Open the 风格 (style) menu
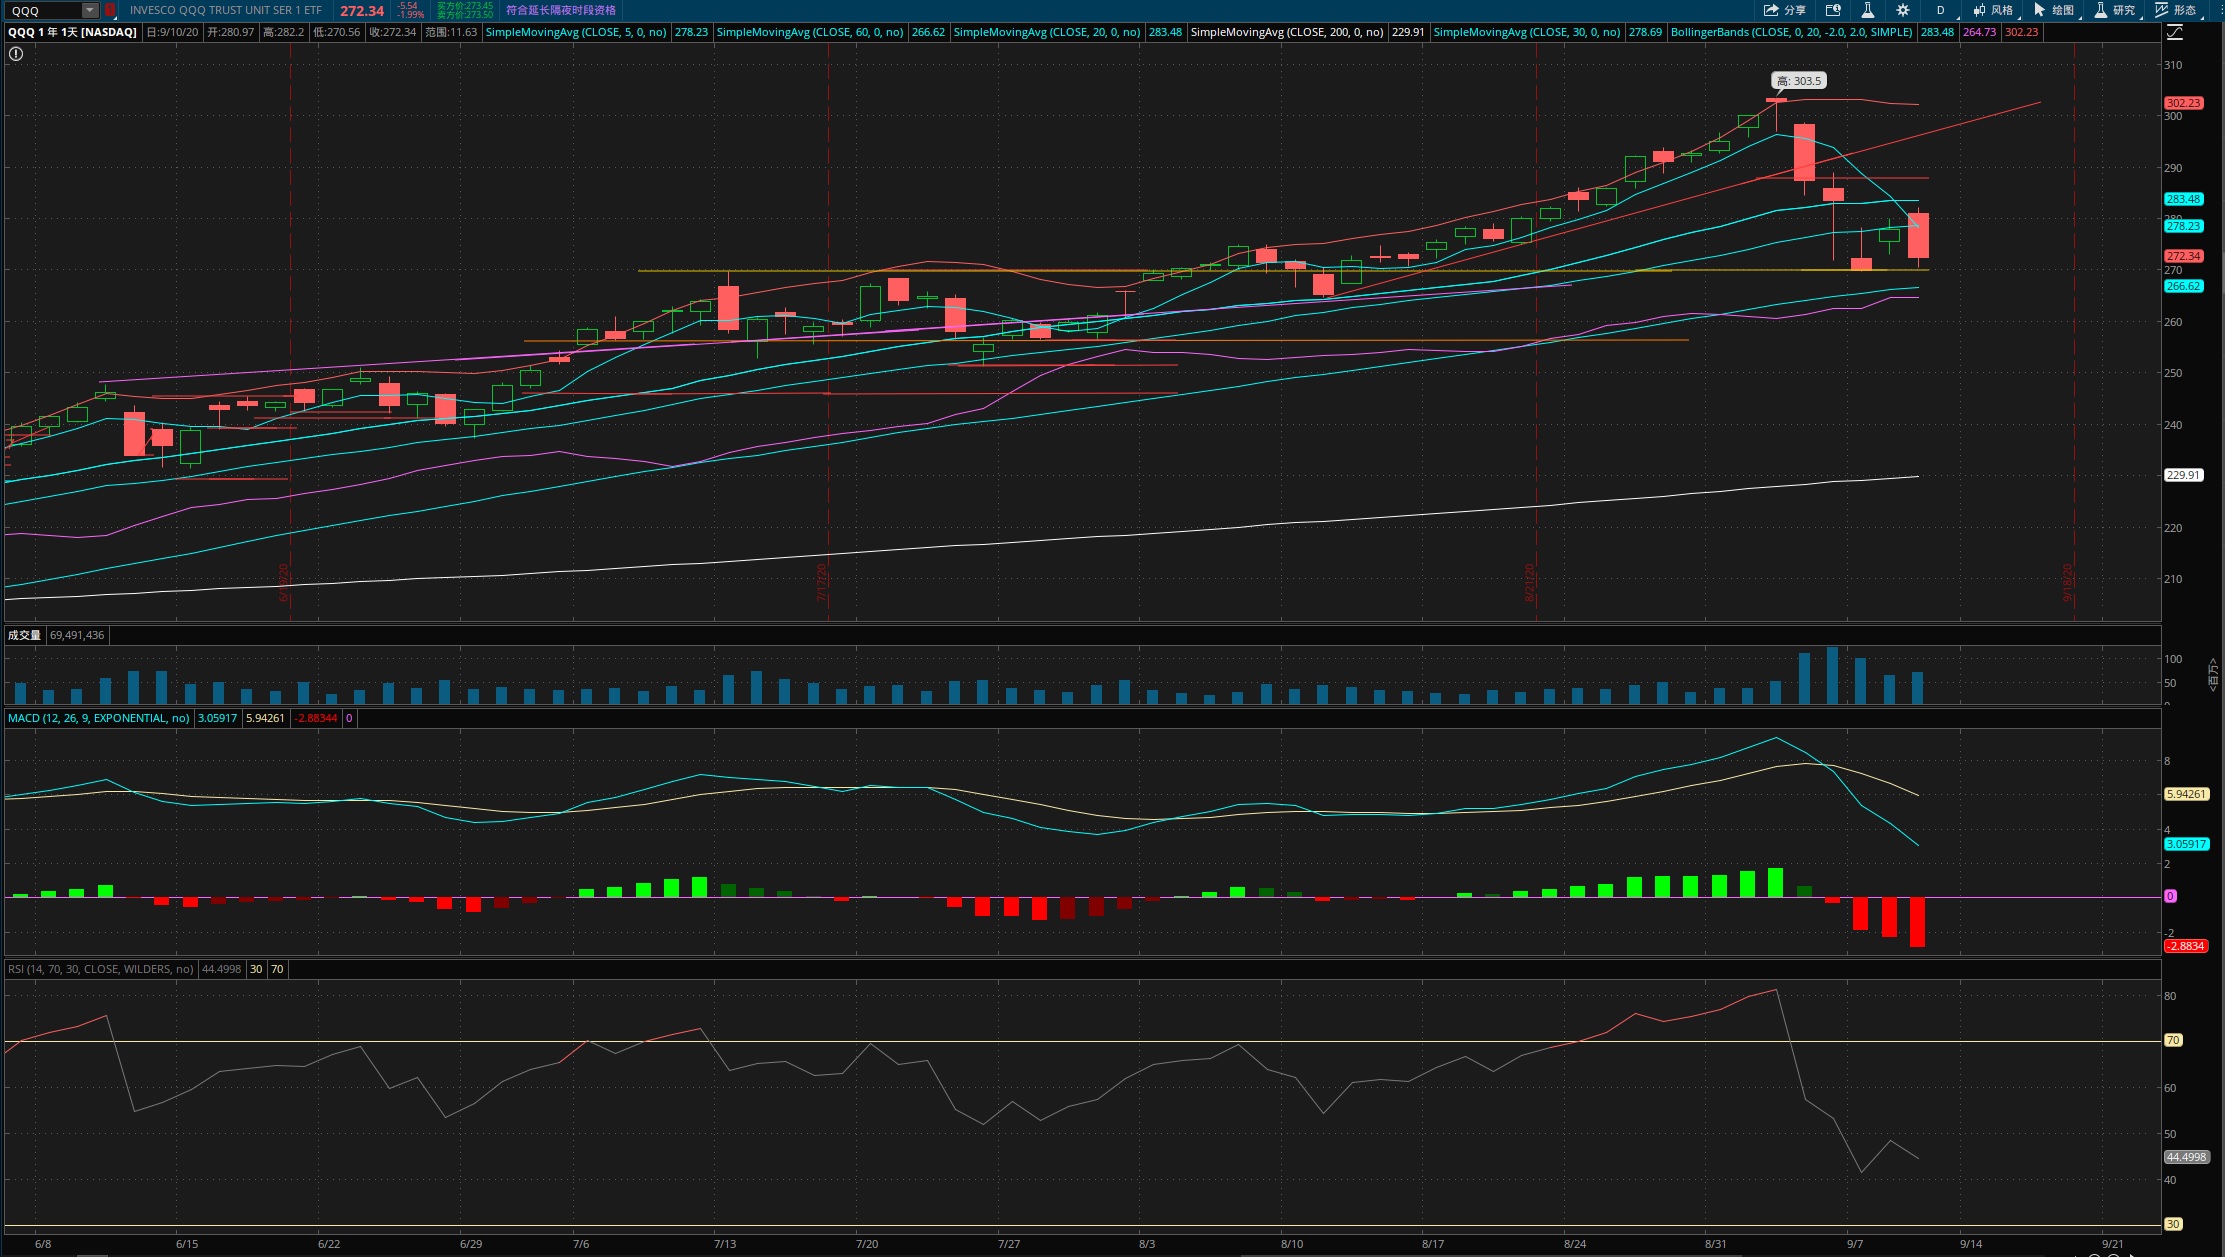This screenshot has width=2225, height=1257. 1994,10
